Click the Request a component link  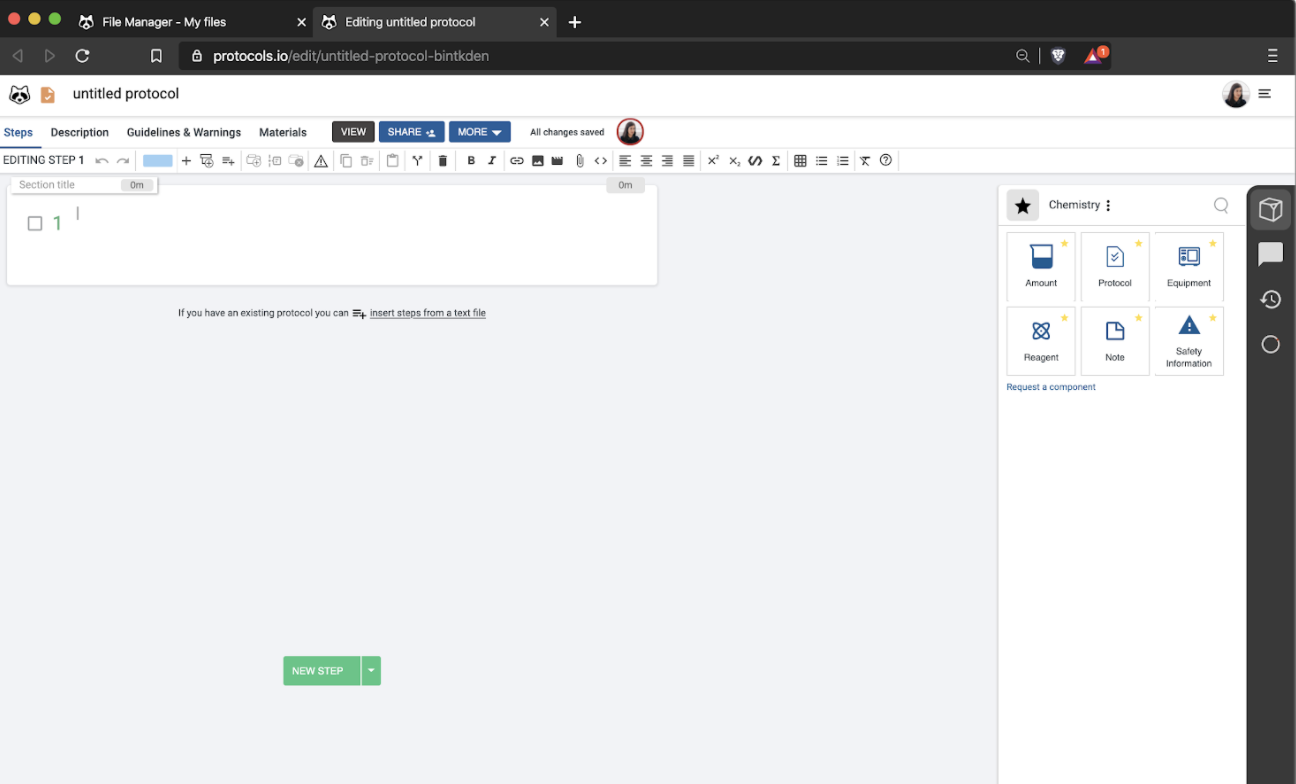(1051, 386)
